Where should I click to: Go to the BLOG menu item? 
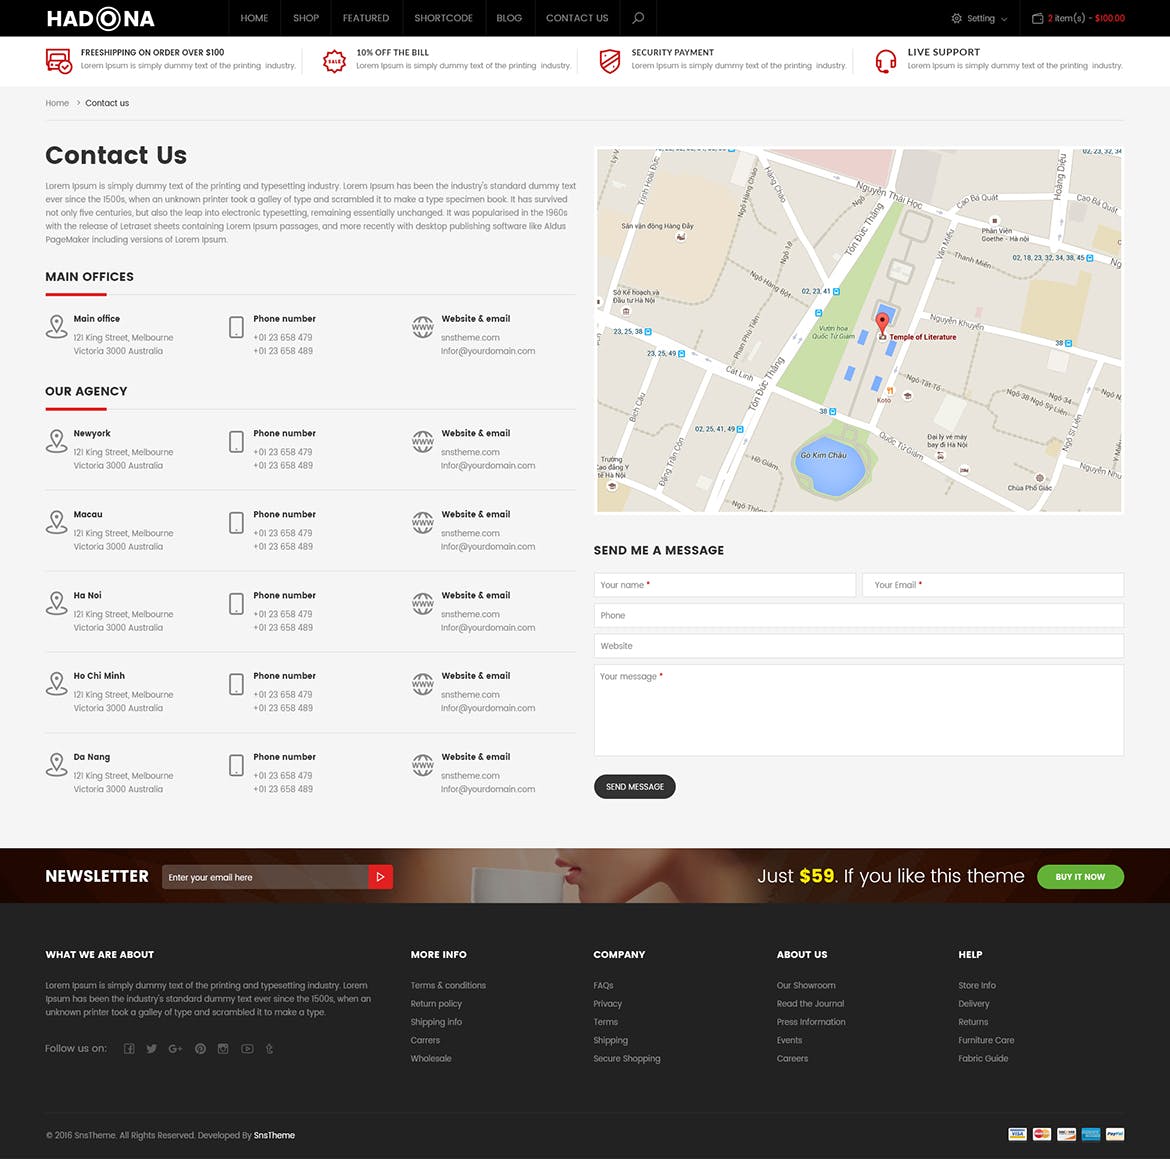[x=509, y=18]
